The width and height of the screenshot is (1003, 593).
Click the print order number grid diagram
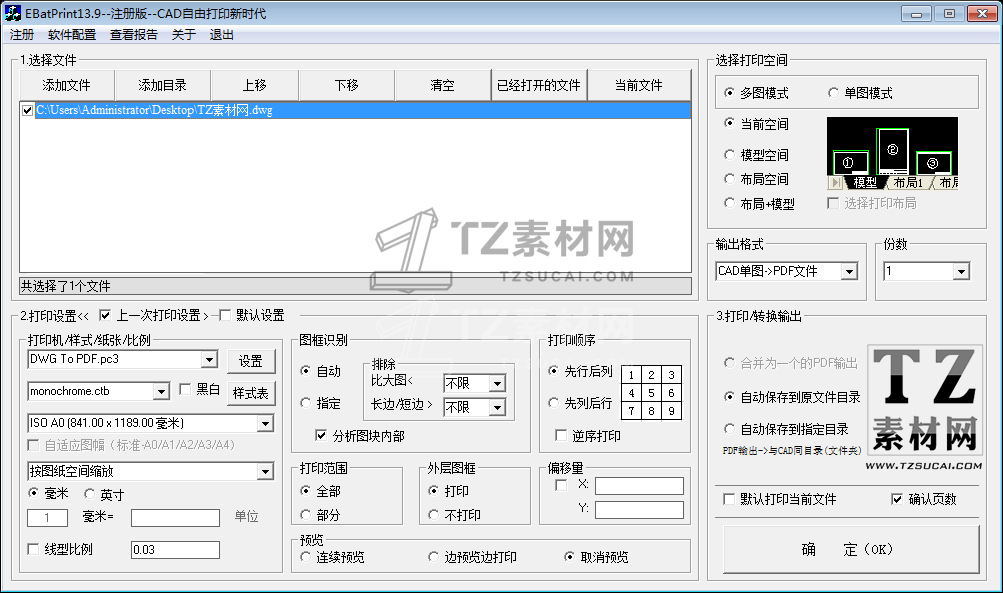click(651, 393)
